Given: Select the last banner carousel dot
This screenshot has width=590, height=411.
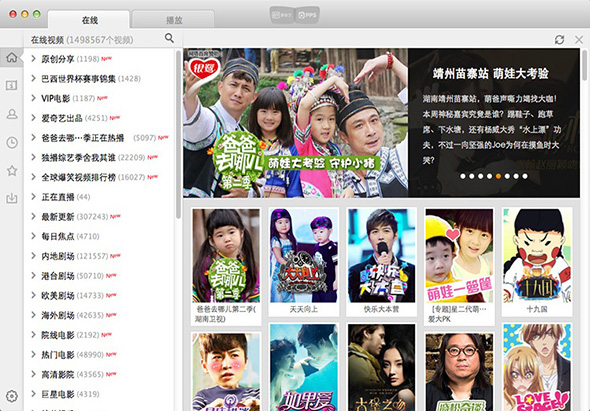Looking at the screenshot, I should pyautogui.click(x=525, y=176).
